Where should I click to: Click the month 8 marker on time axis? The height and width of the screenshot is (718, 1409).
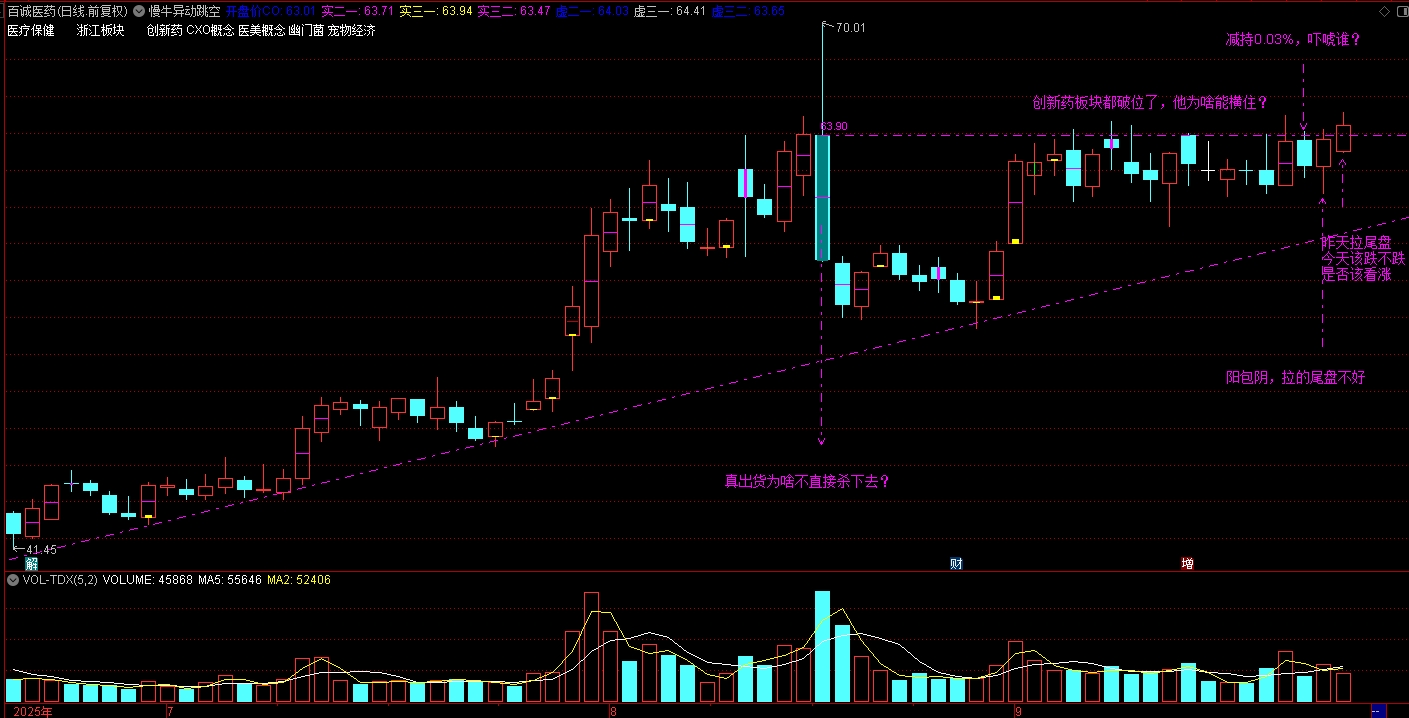pyautogui.click(x=613, y=711)
